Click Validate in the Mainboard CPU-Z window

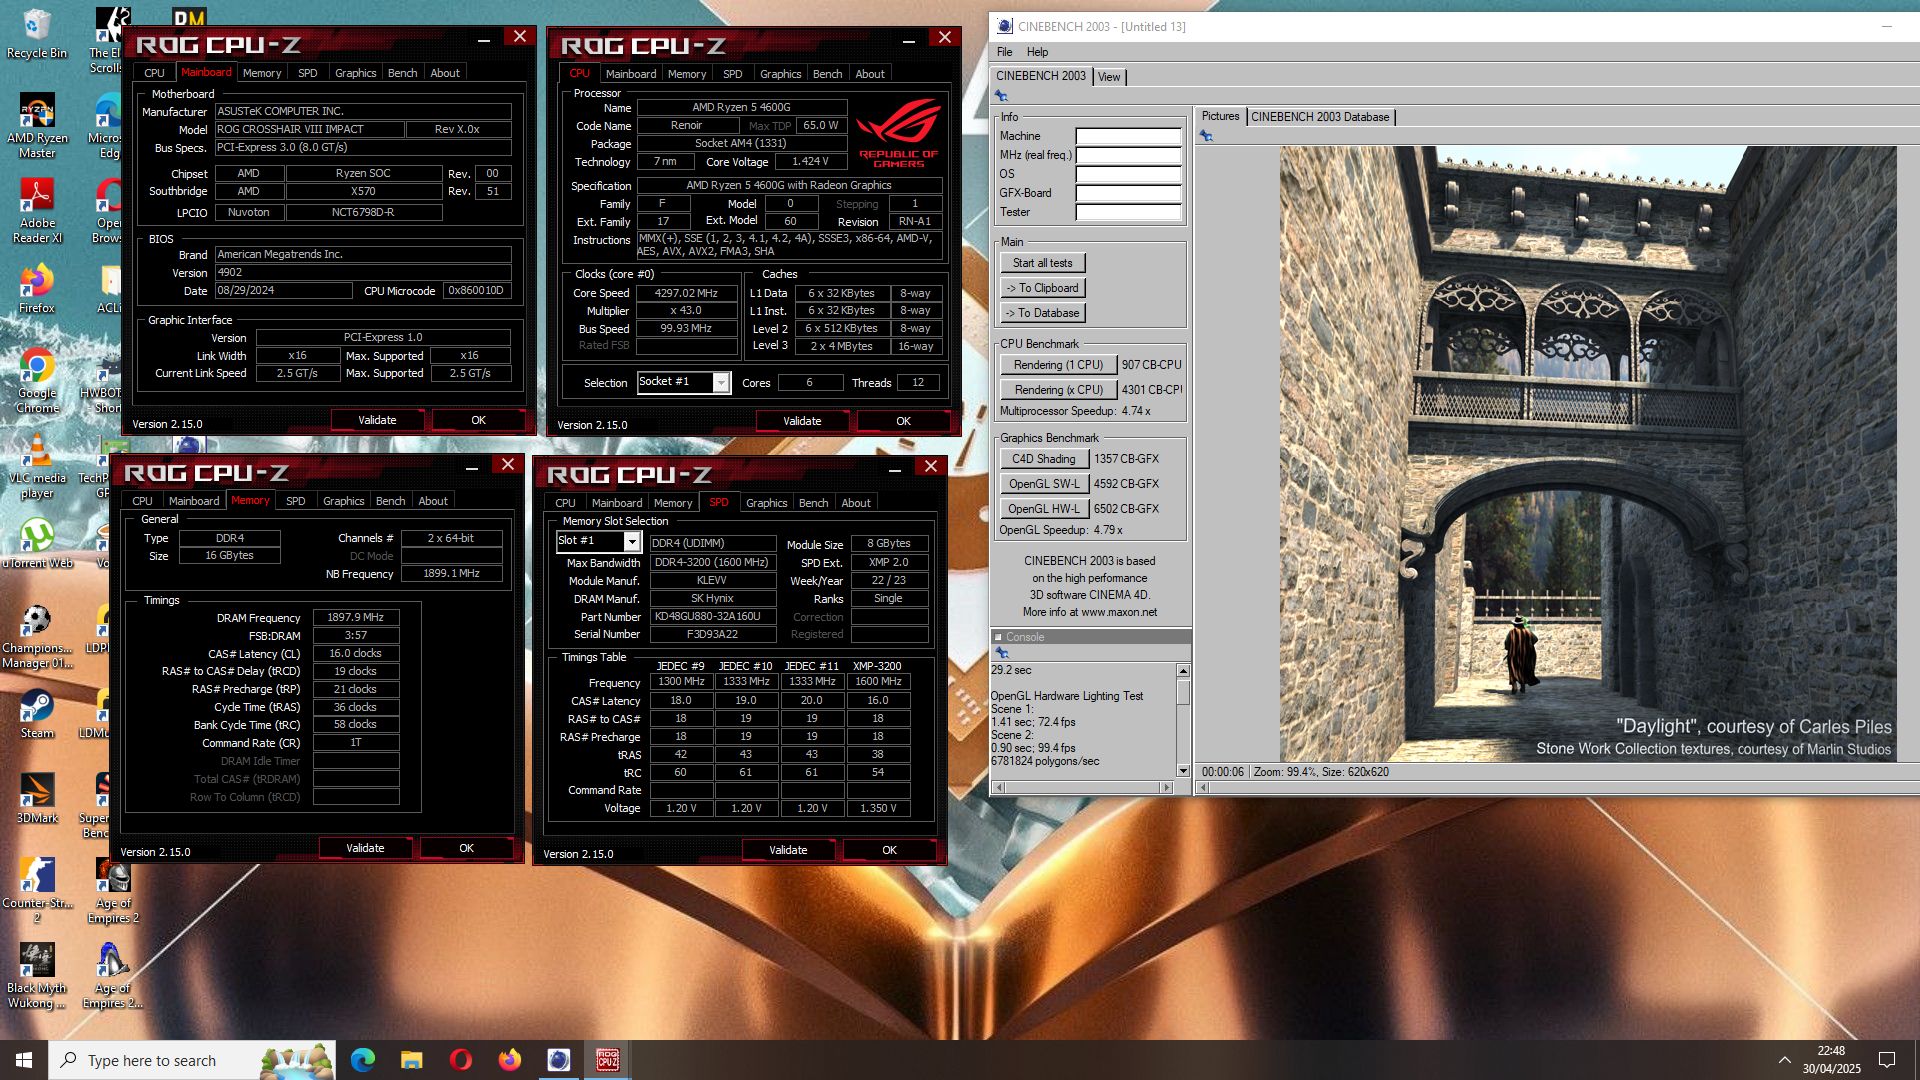[x=377, y=420]
